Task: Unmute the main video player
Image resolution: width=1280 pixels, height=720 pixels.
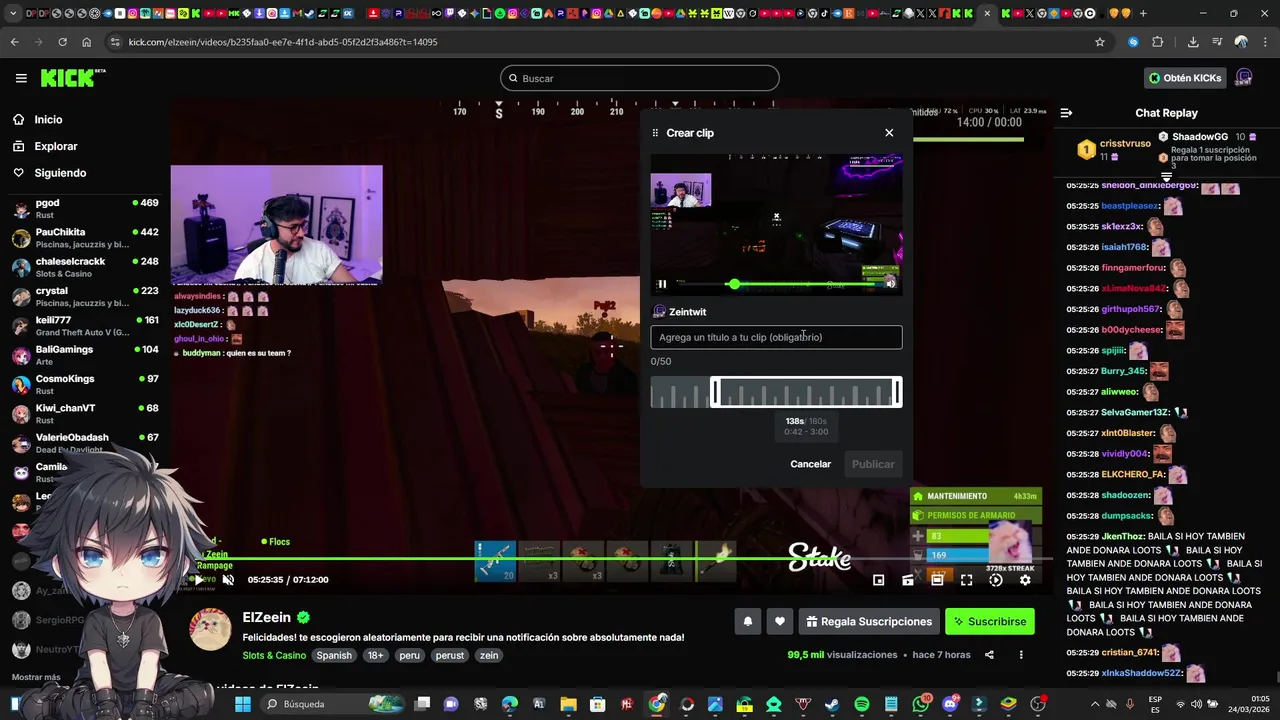Action: [228, 579]
